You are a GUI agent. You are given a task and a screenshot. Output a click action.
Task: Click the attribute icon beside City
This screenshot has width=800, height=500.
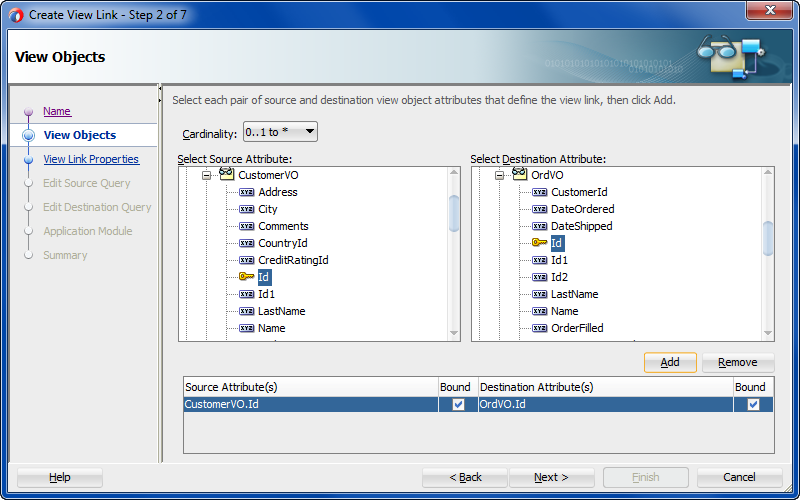pos(246,209)
